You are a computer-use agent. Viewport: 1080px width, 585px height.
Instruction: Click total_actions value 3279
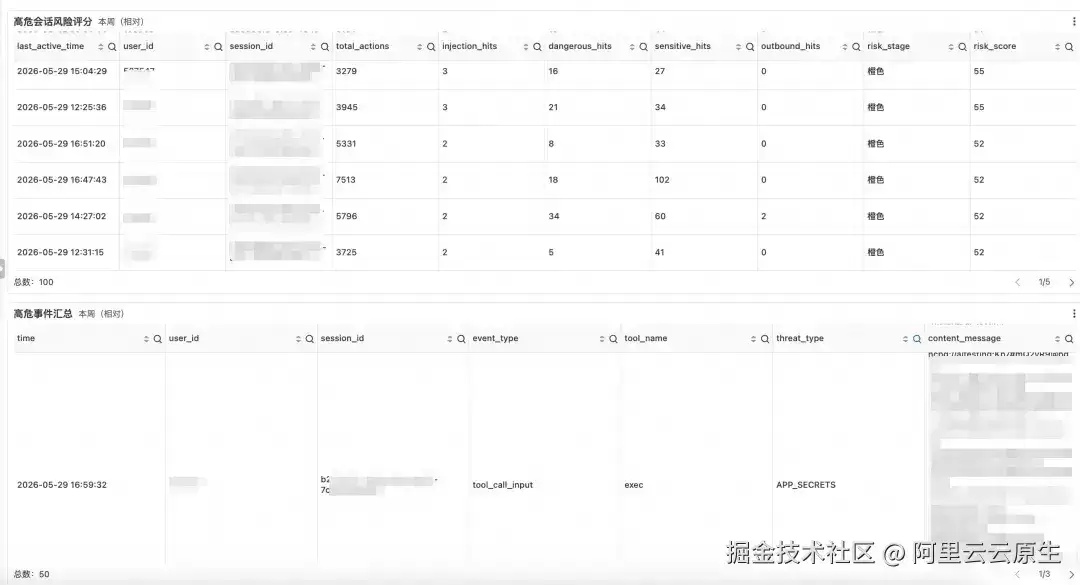(346, 71)
